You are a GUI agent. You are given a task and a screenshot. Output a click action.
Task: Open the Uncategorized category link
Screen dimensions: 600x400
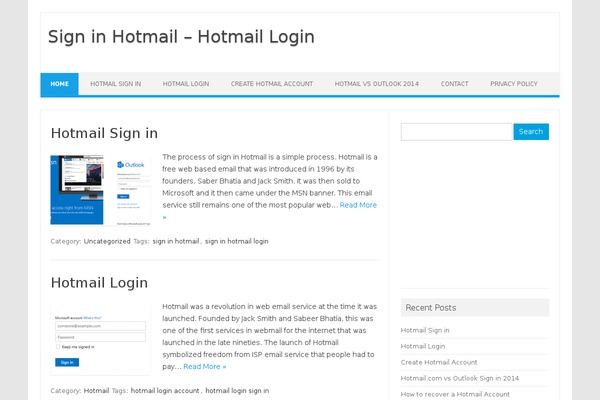point(107,242)
